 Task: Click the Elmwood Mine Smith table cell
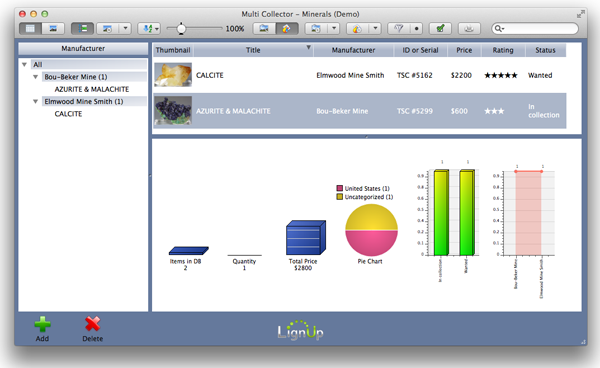(350, 75)
